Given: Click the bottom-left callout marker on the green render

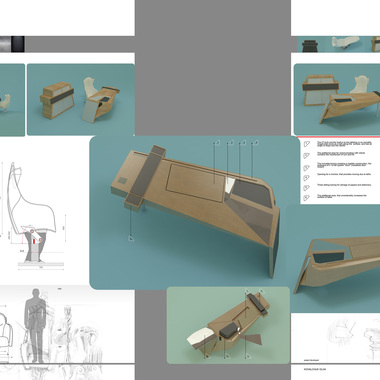Looking at the screenshot, I should [207, 356].
